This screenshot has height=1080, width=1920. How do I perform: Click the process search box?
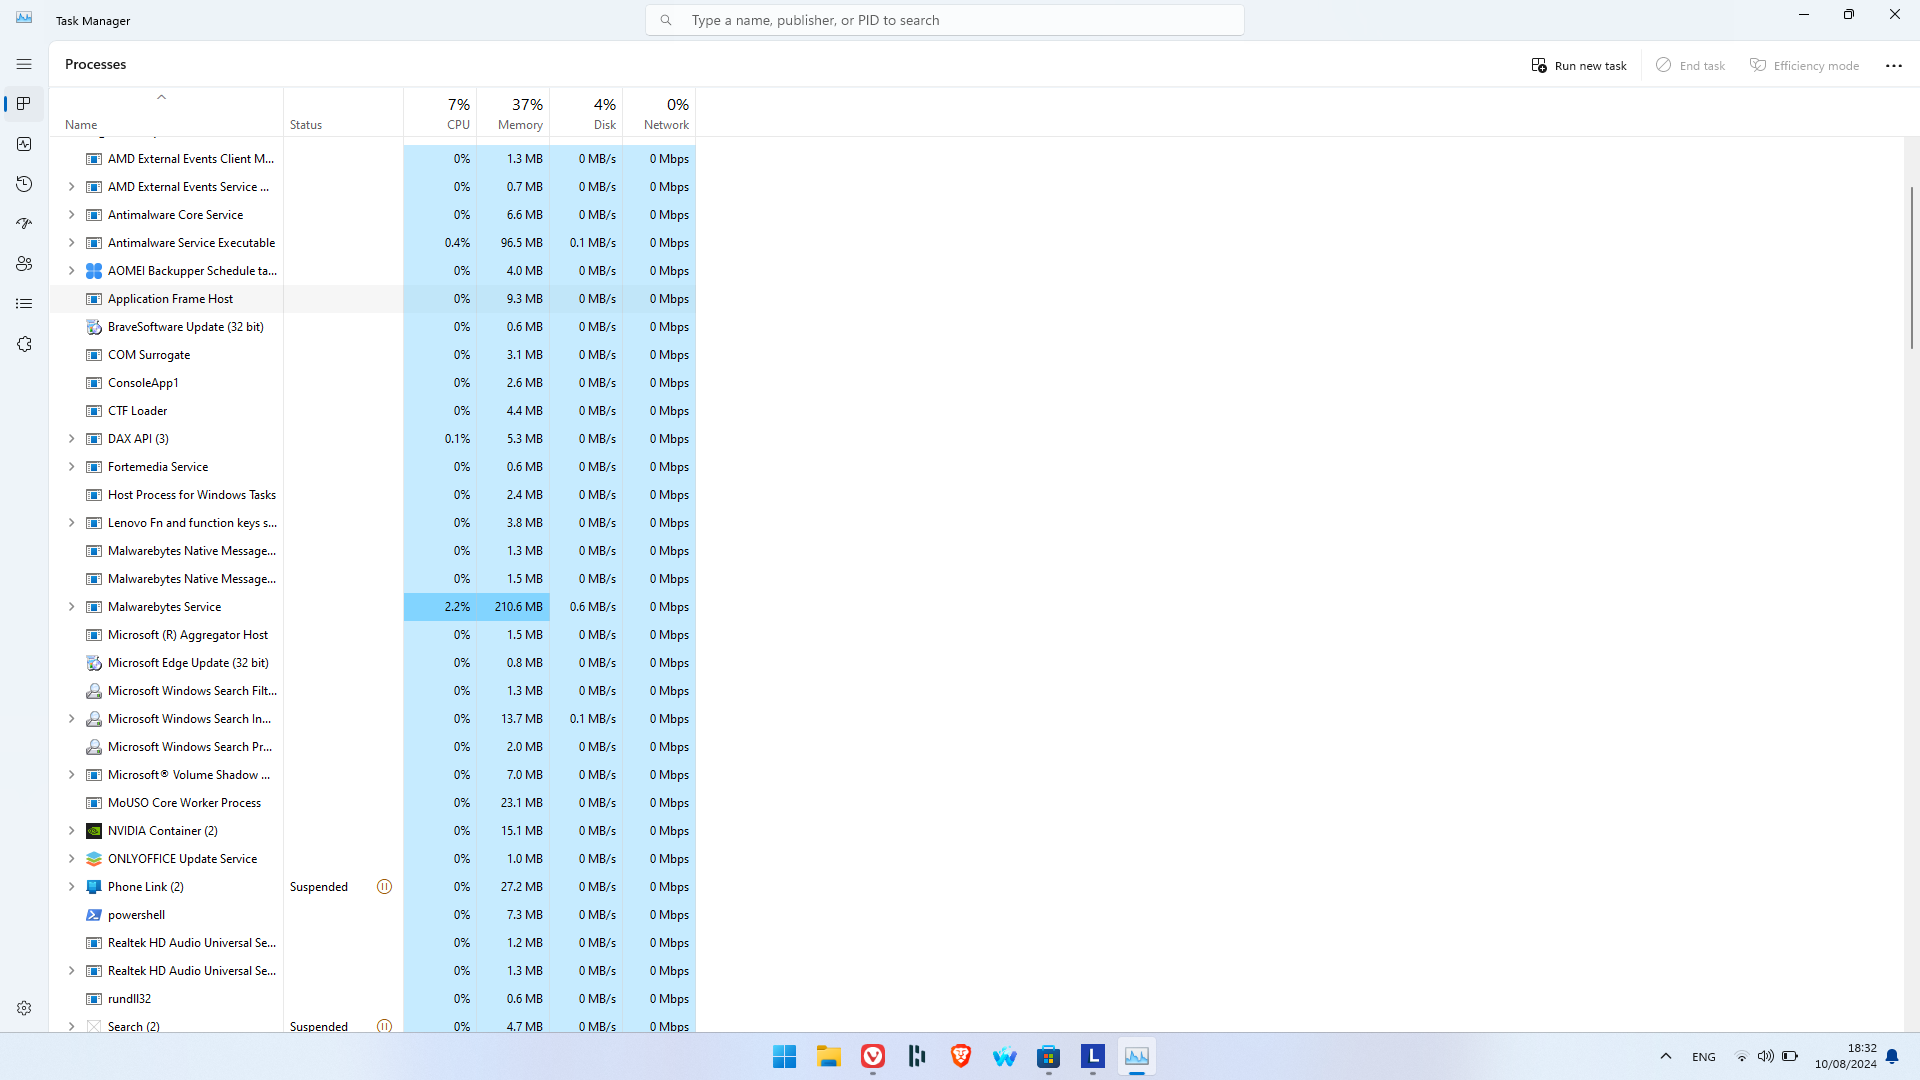[944, 20]
